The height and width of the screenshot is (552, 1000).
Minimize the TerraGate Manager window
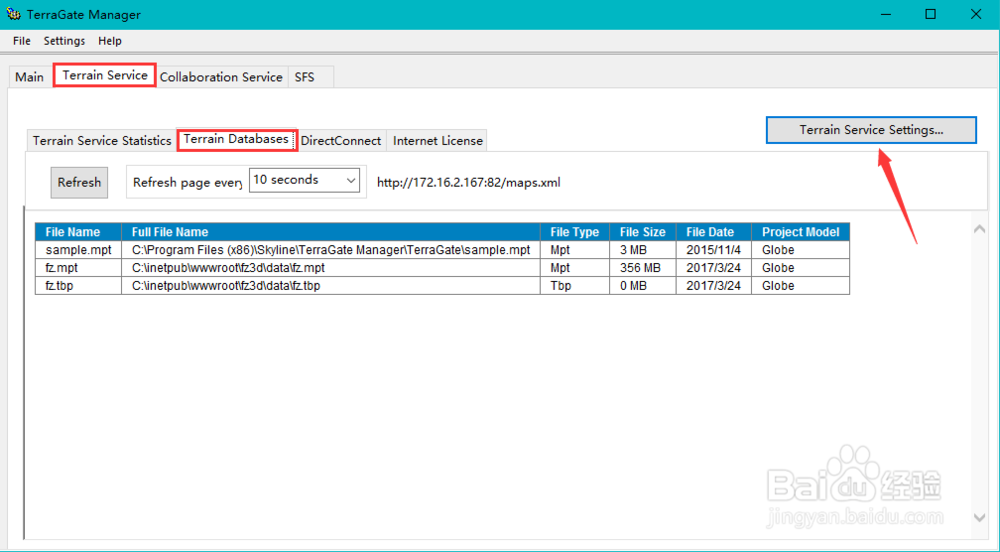tap(885, 14)
